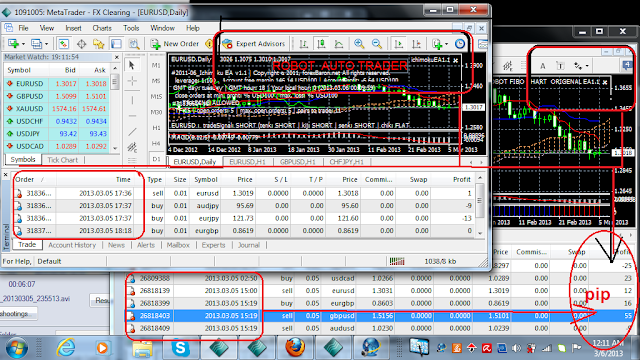640x360 pixels.
Task: Select XAUUSD in Market Watch
Action: click(x=57, y=109)
